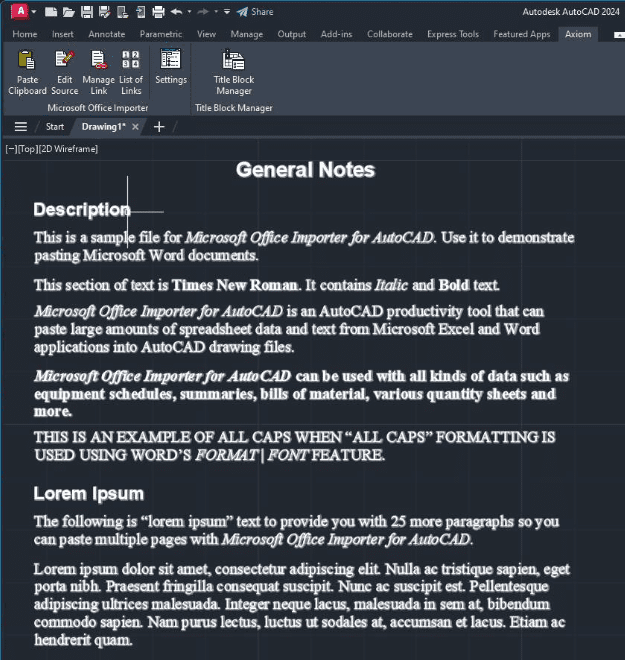Open from Web and Mobile icon
Image resolution: width=625 pixels, height=660 pixels.
tap(122, 12)
